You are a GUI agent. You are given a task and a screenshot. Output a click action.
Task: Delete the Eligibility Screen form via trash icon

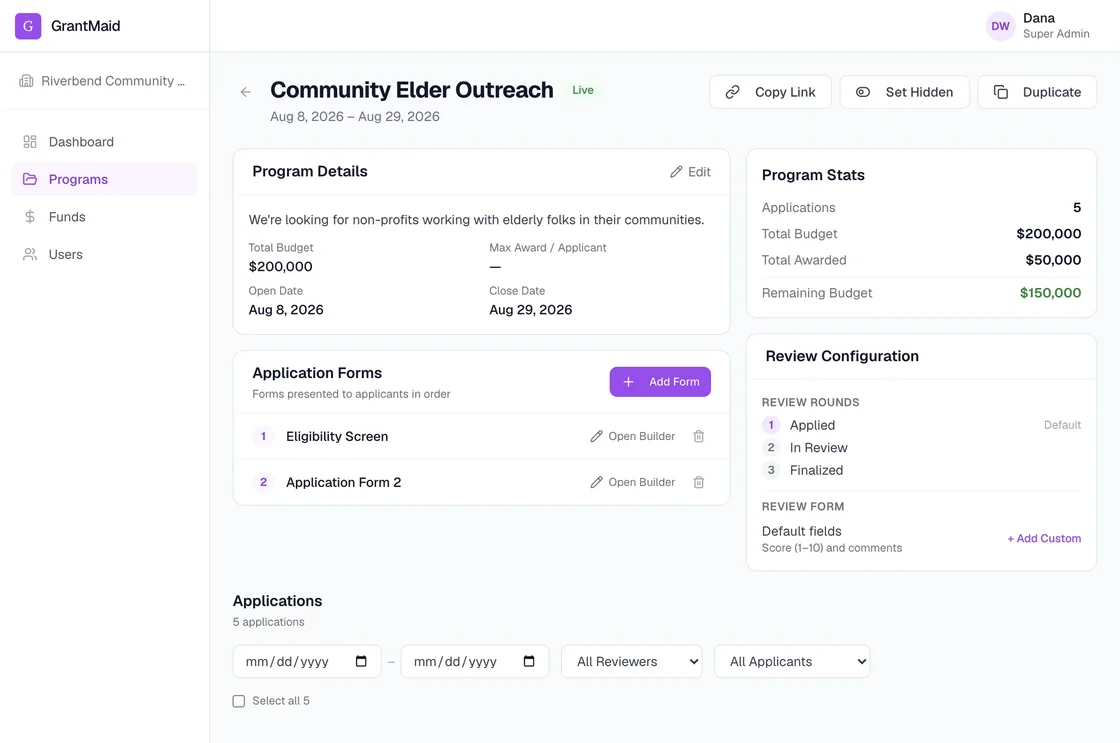point(699,436)
